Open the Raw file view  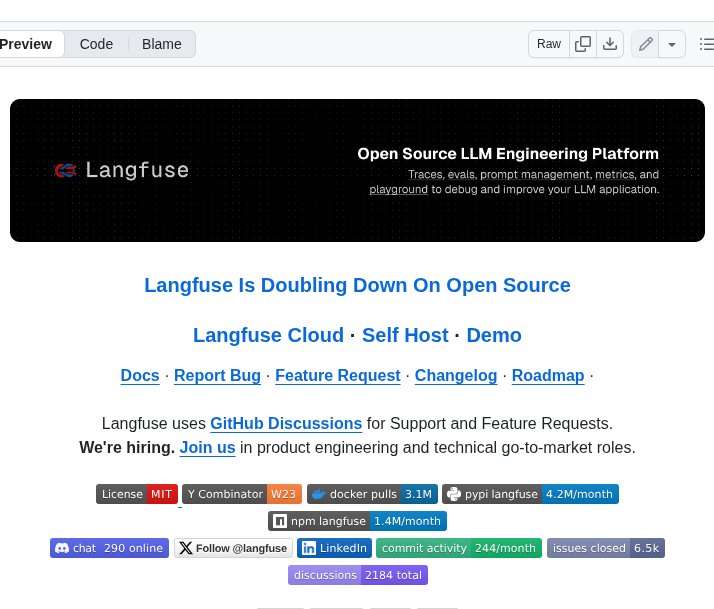click(x=549, y=44)
